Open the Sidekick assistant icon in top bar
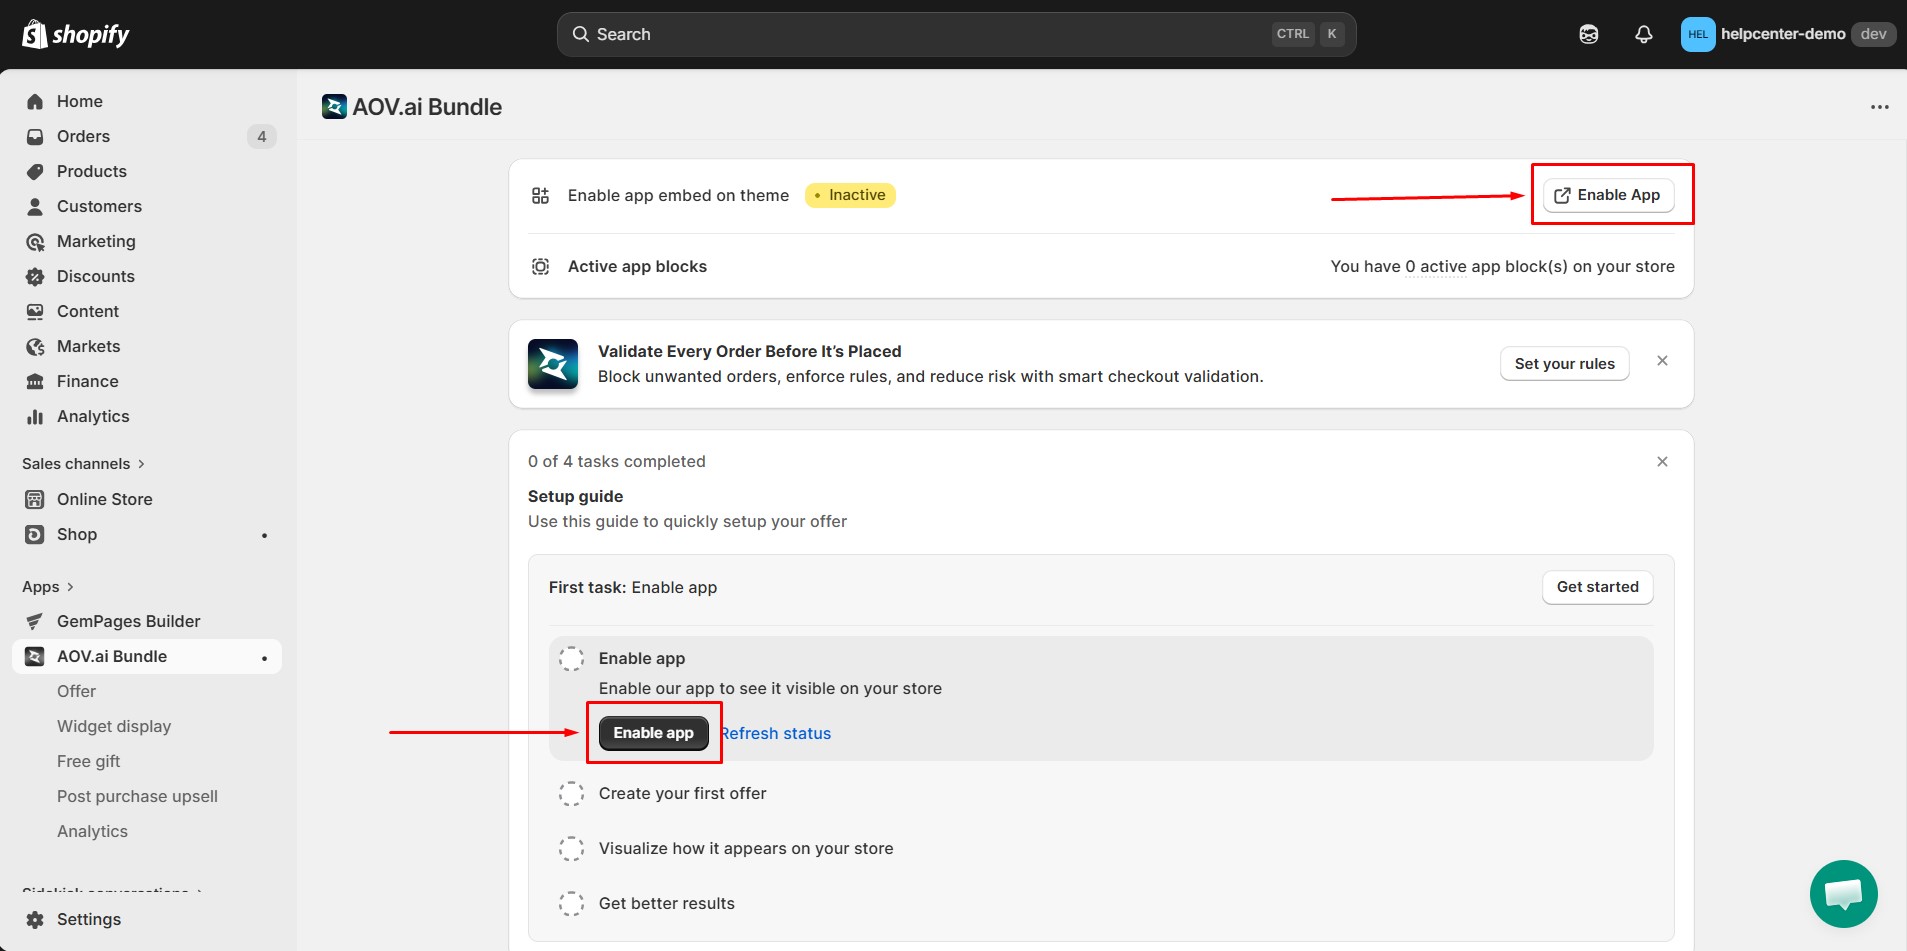The height and width of the screenshot is (951, 1907). point(1589,33)
